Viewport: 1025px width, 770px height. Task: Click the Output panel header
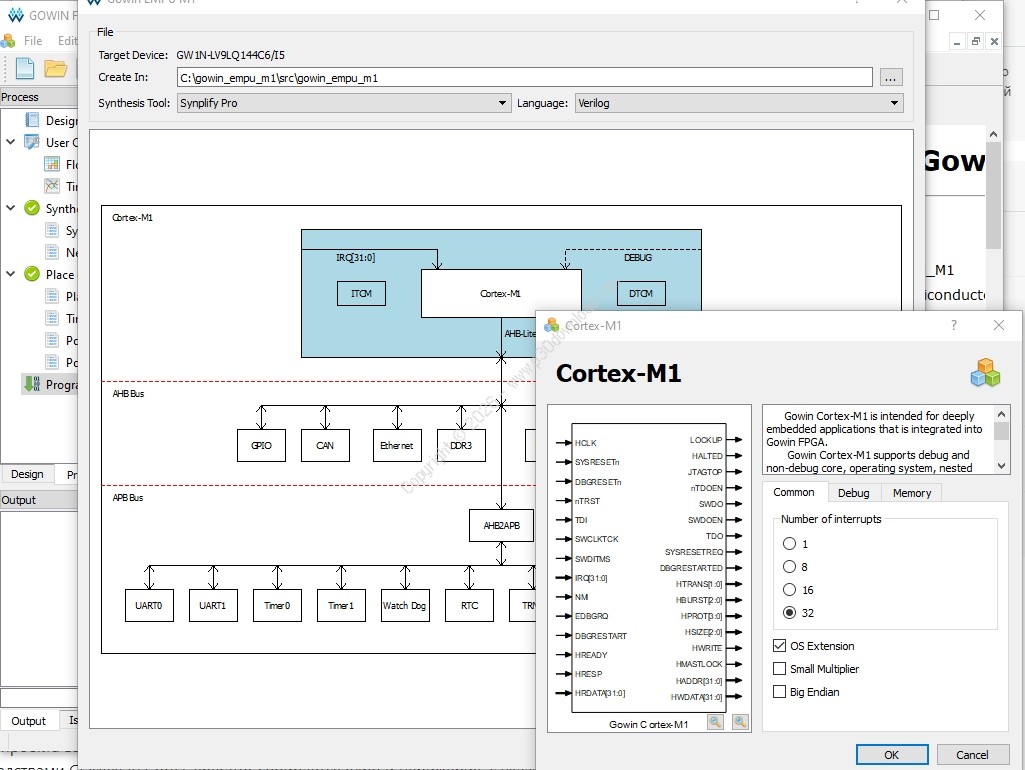39,500
